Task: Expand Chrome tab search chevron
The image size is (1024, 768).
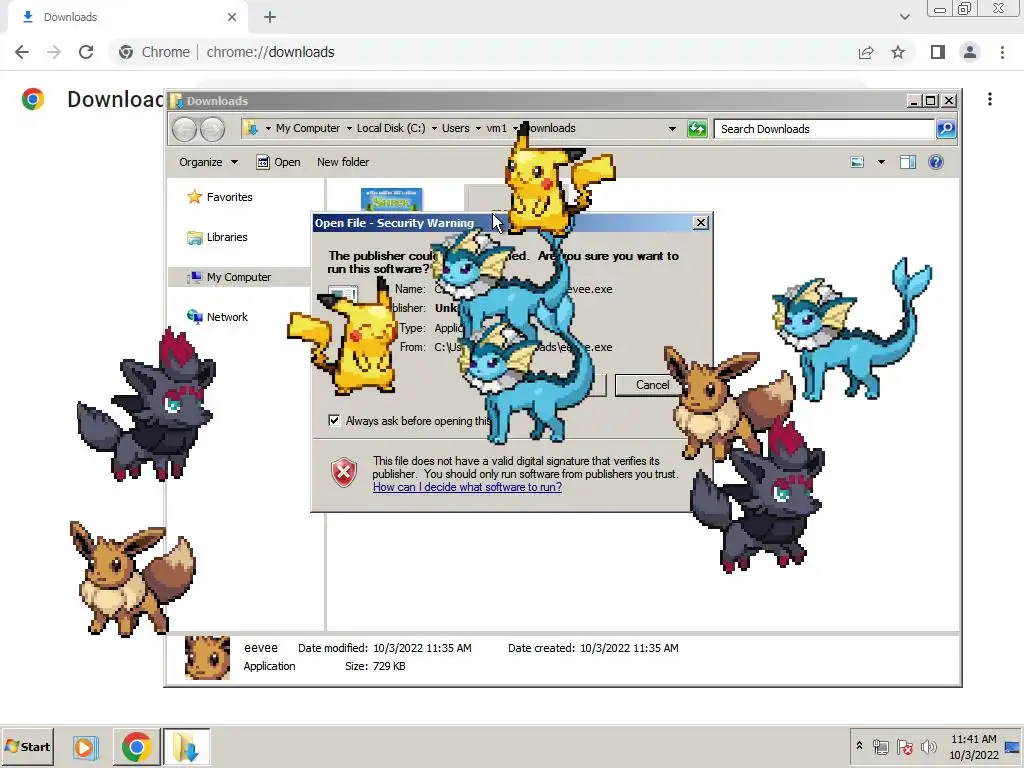Action: (x=904, y=17)
